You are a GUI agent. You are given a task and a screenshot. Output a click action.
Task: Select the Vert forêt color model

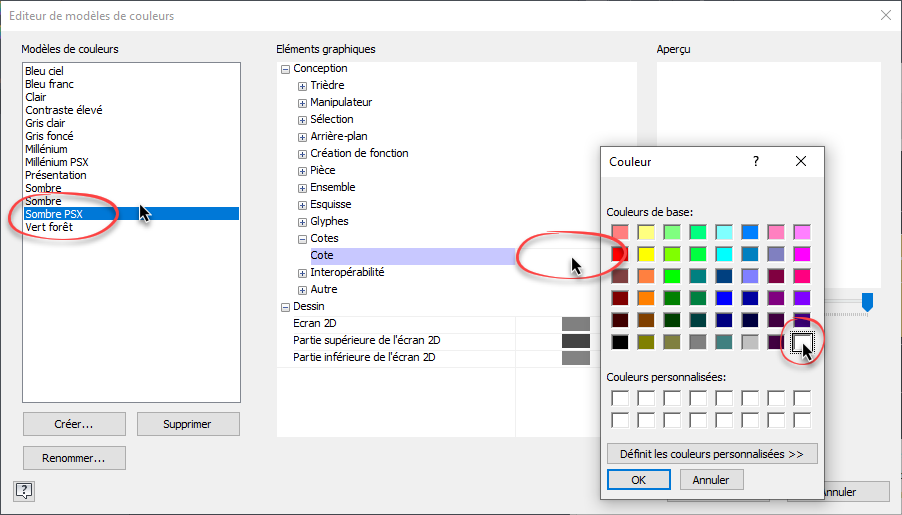click(49, 227)
